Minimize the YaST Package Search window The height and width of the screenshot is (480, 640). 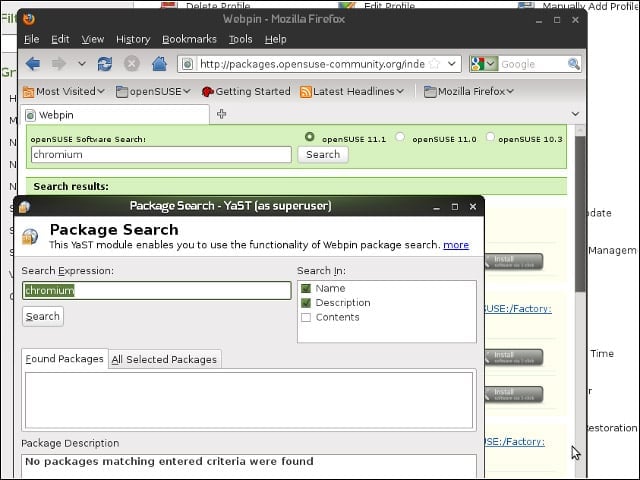coord(436,207)
